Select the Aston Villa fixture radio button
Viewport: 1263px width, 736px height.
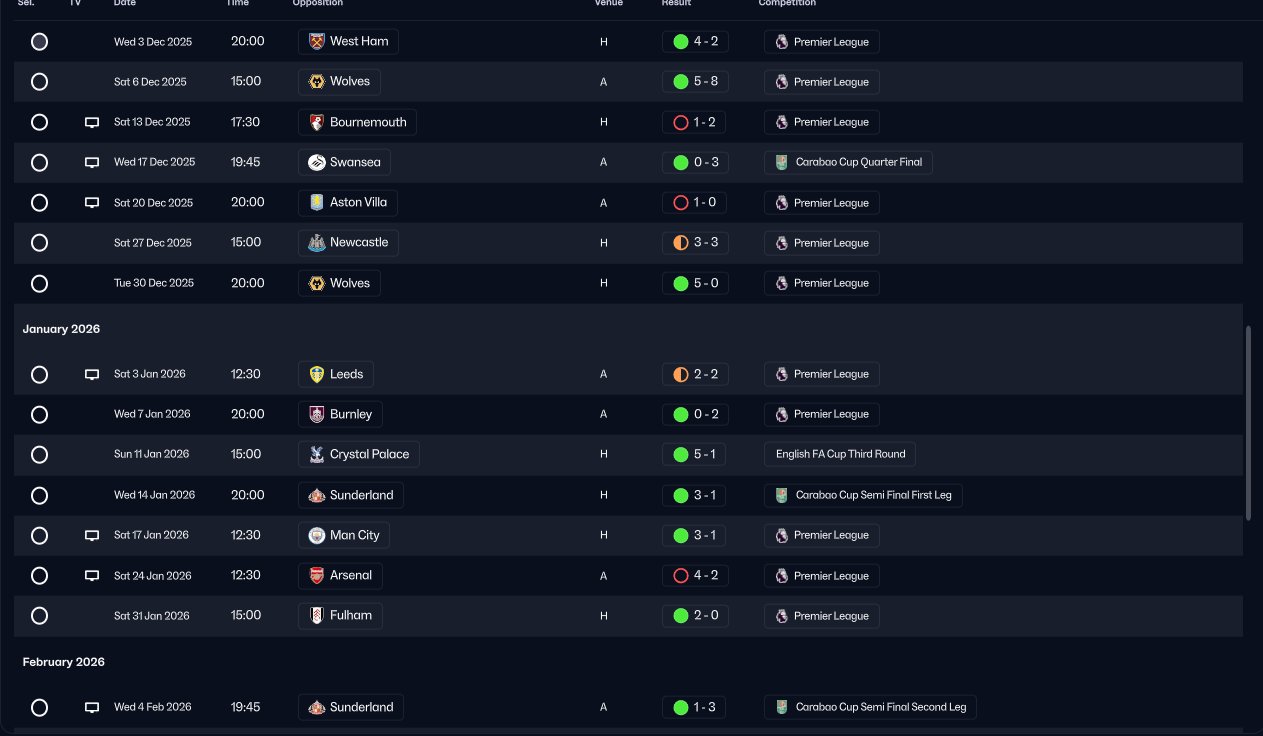point(39,203)
